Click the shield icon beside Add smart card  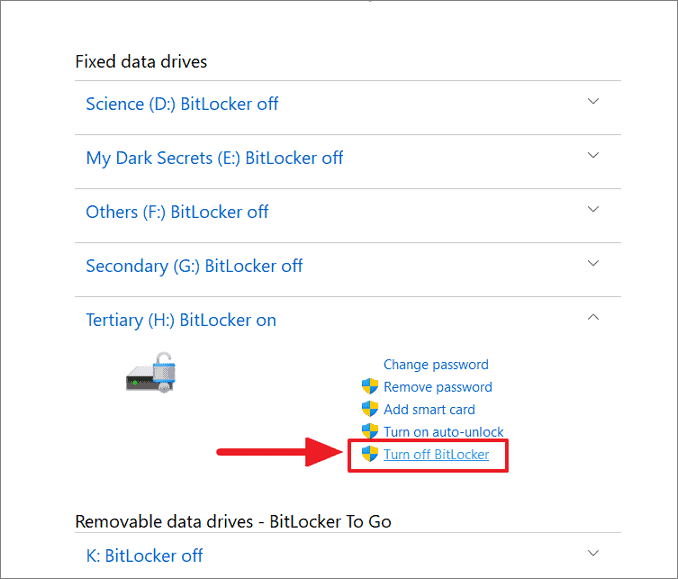coord(370,409)
